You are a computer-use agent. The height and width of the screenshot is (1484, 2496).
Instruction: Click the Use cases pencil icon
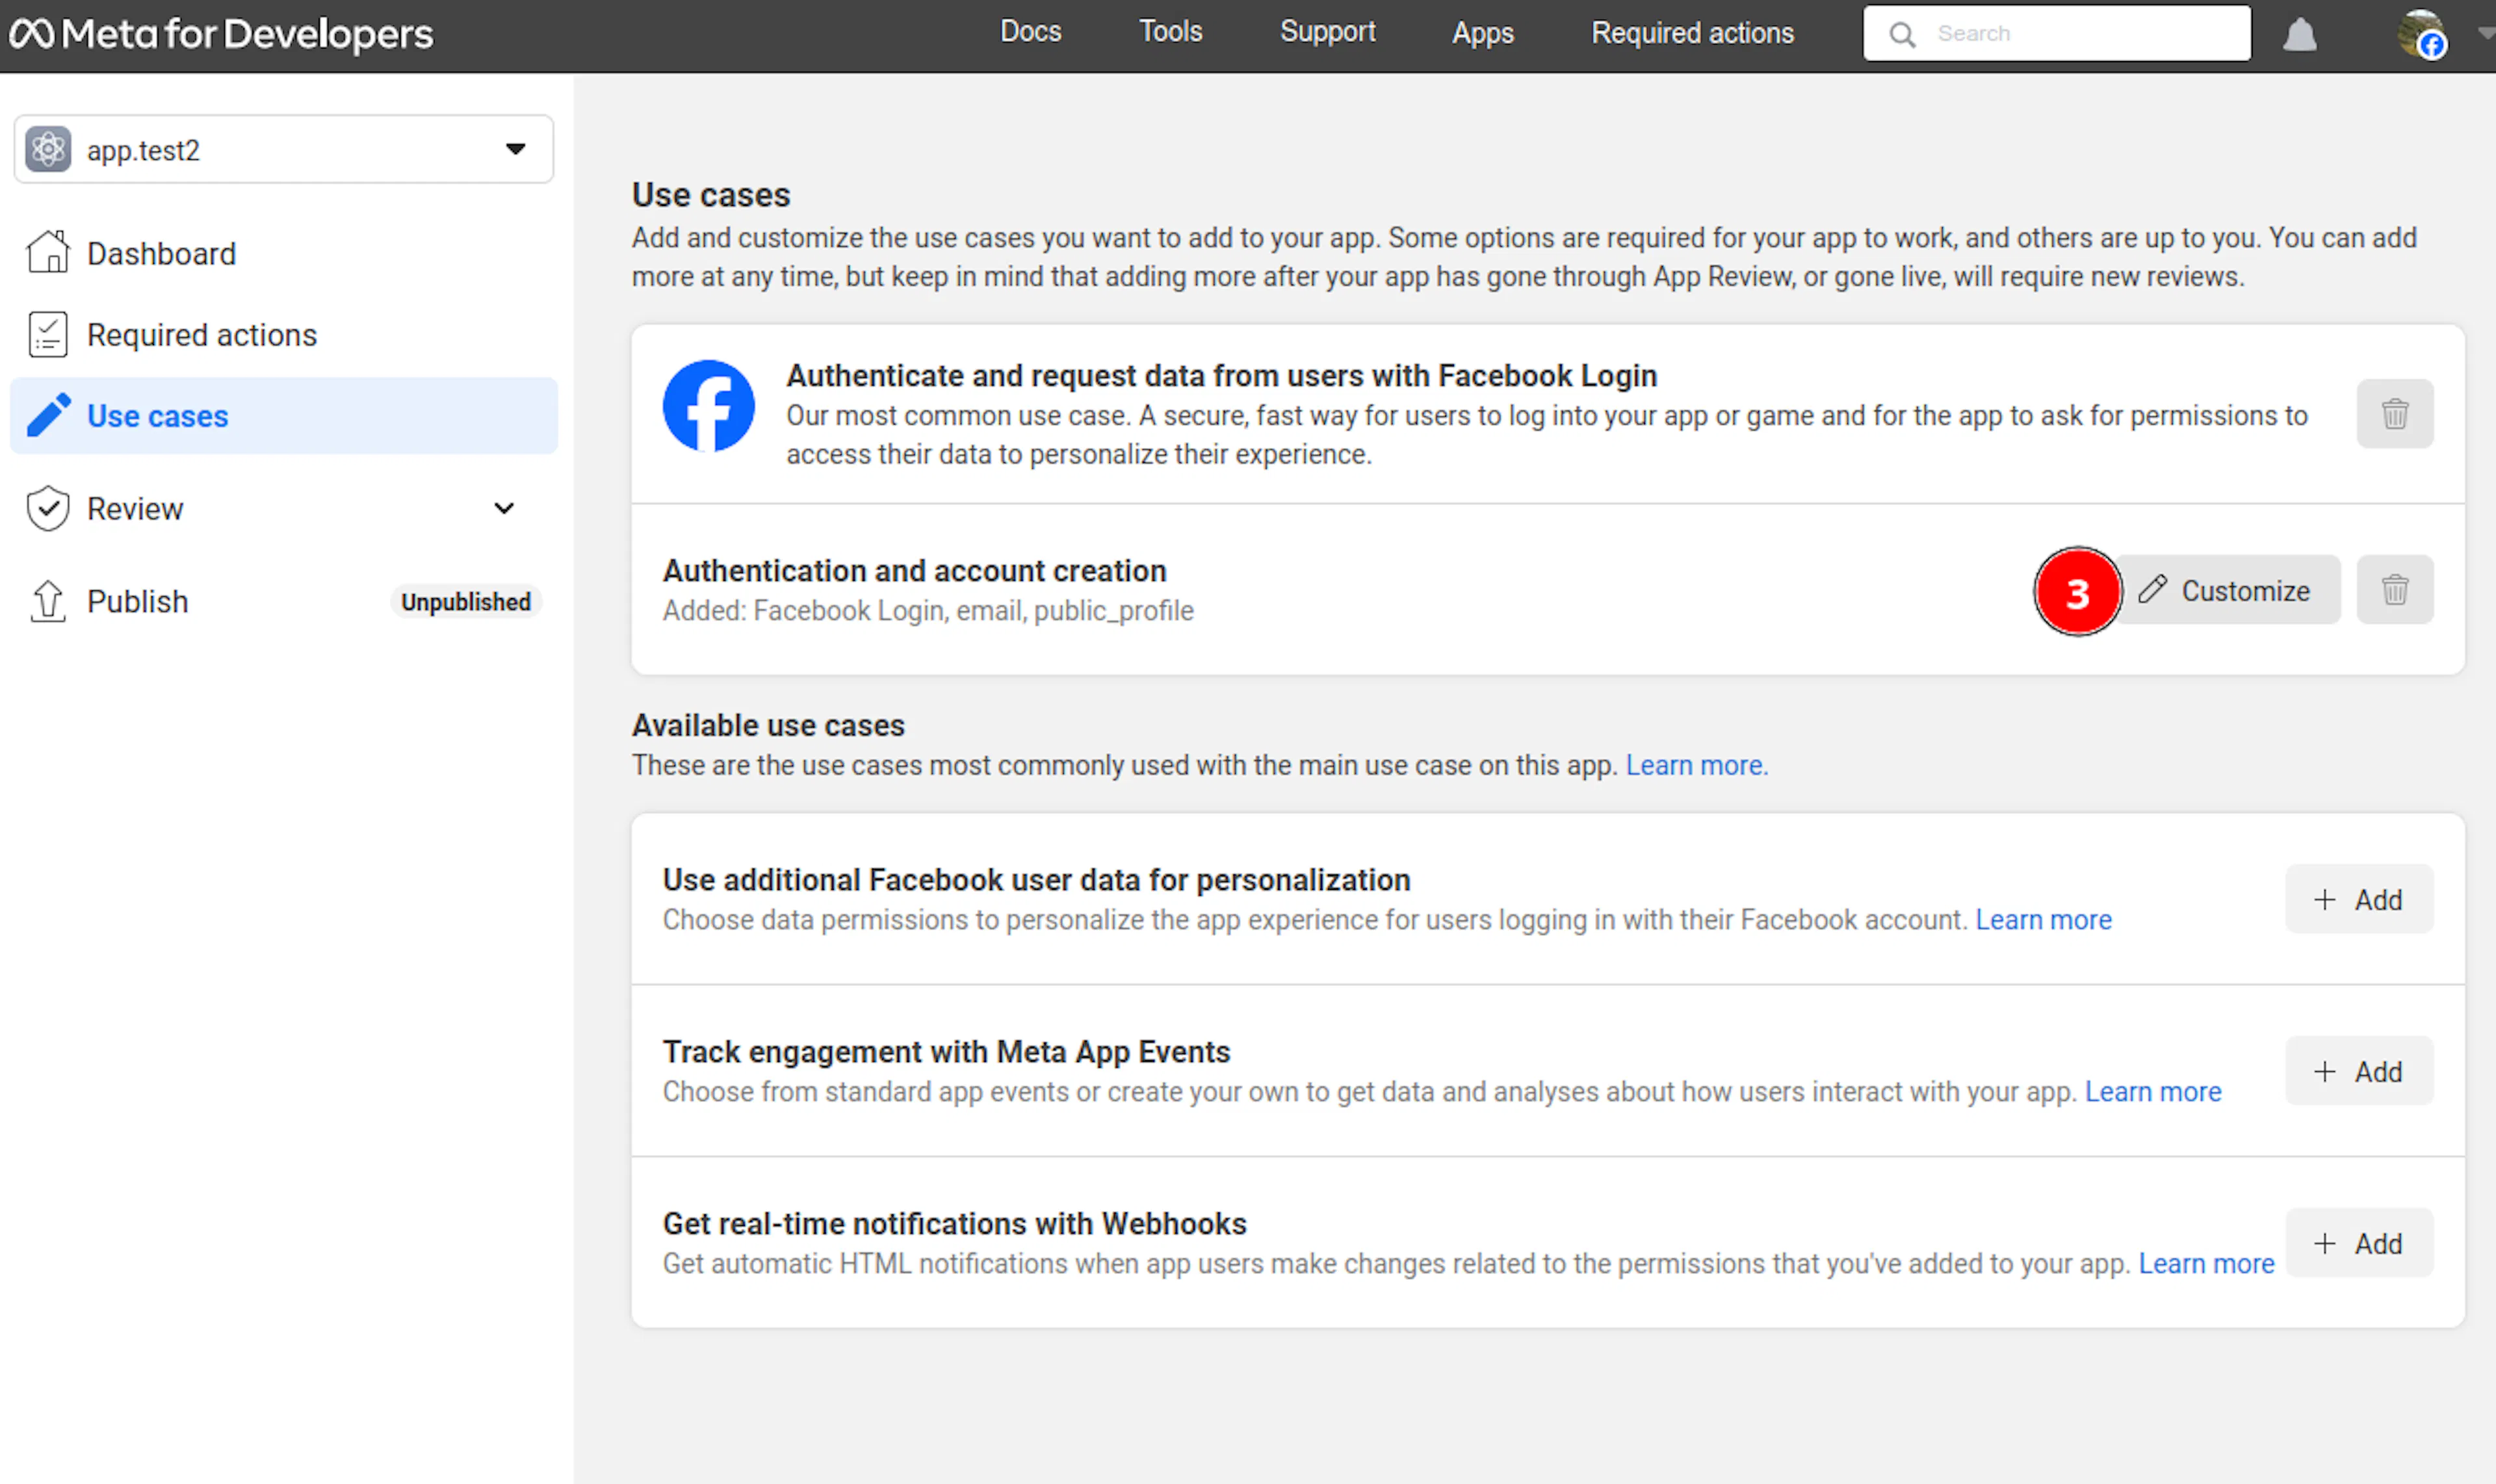tap(48, 415)
